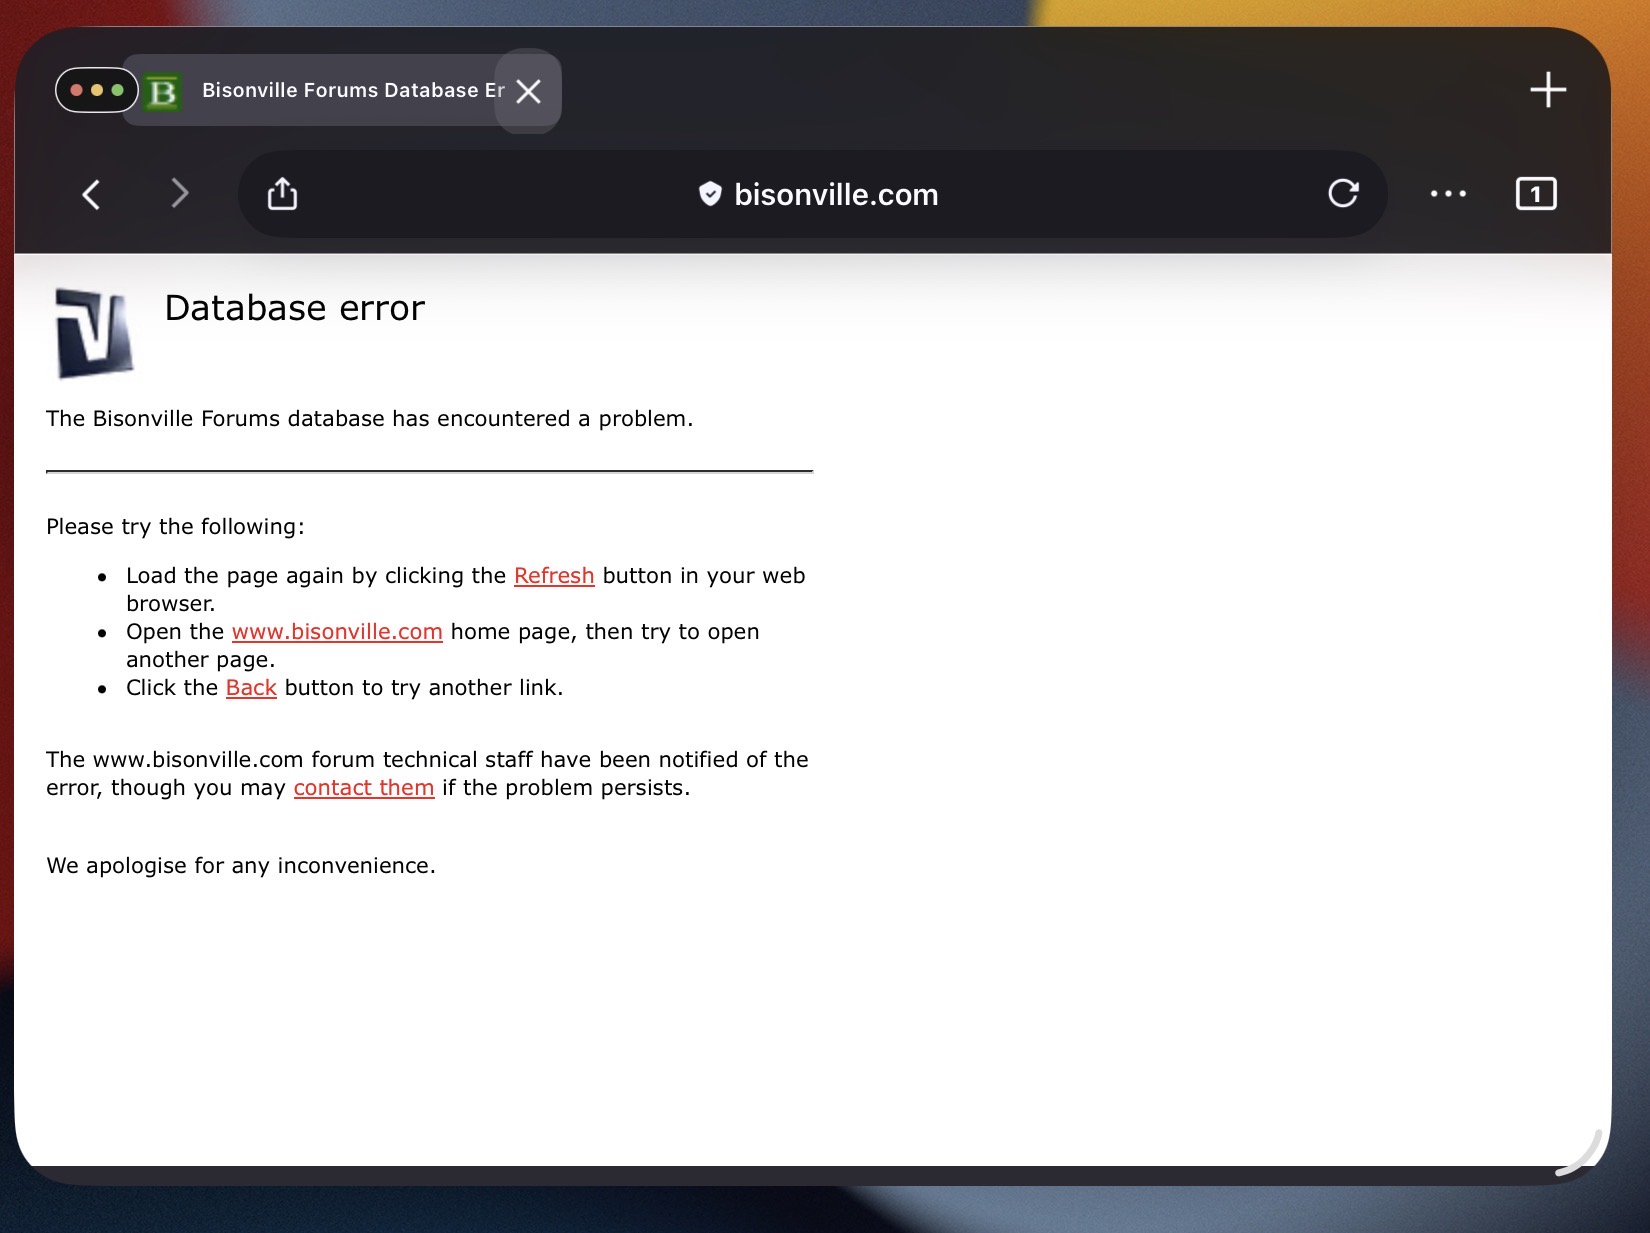Open the three-dot more options menu
The width and height of the screenshot is (1650, 1233).
pyautogui.click(x=1447, y=194)
